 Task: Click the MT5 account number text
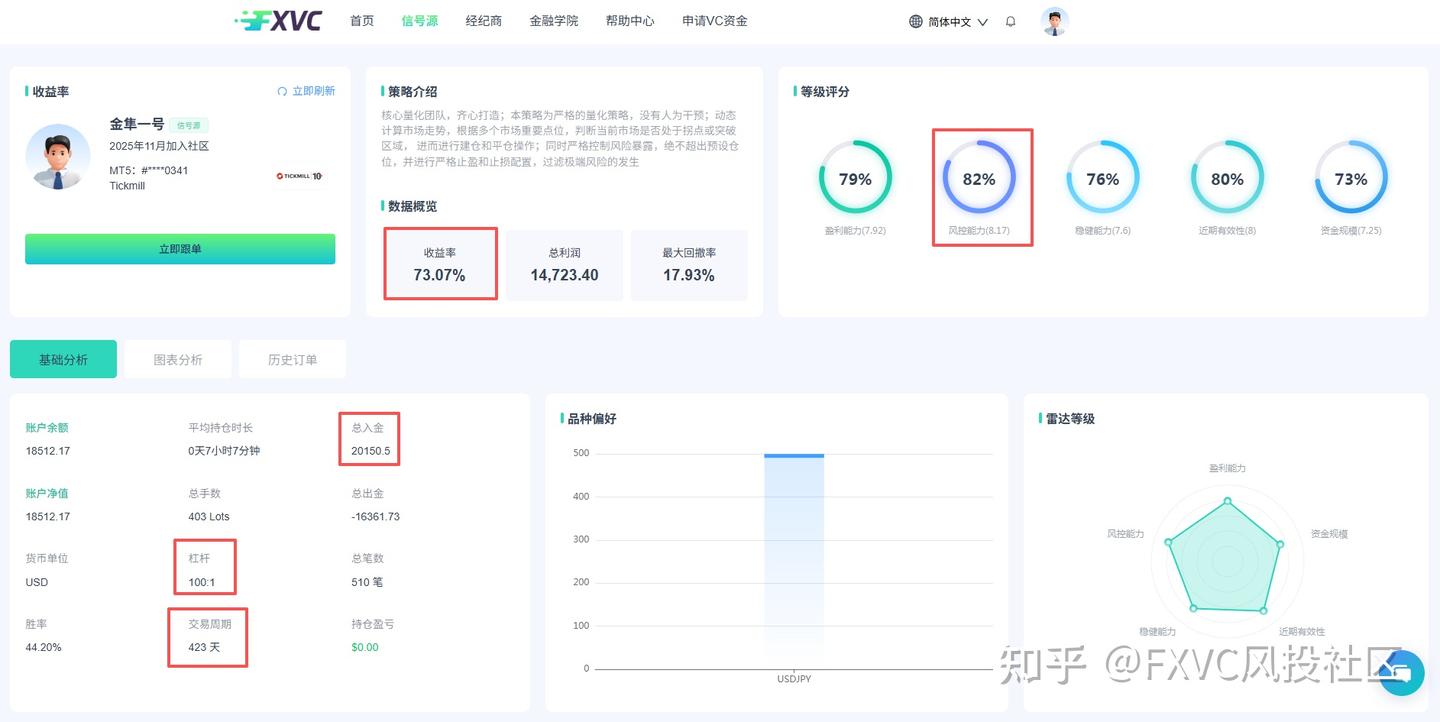pyautogui.click(x=149, y=170)
